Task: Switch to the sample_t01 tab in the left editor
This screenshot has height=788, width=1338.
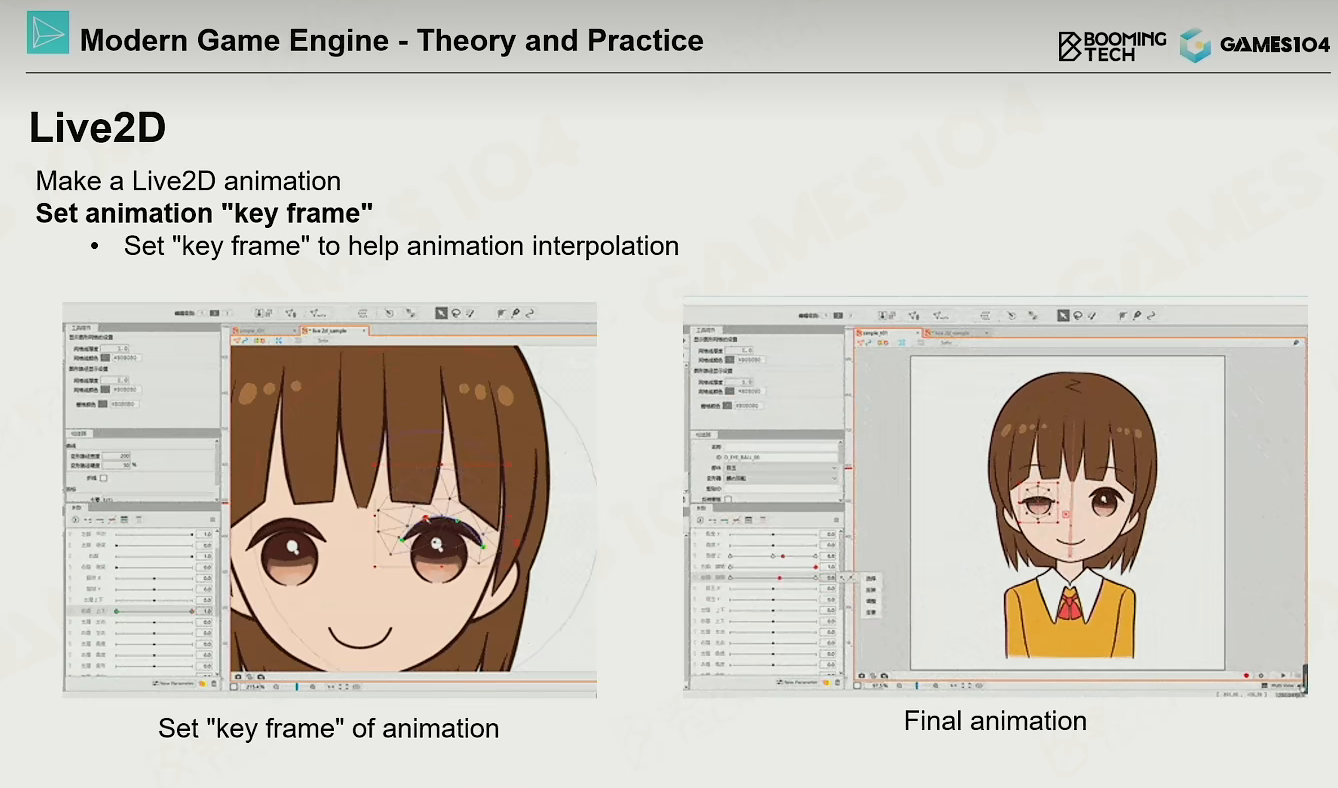Action: 264,330
